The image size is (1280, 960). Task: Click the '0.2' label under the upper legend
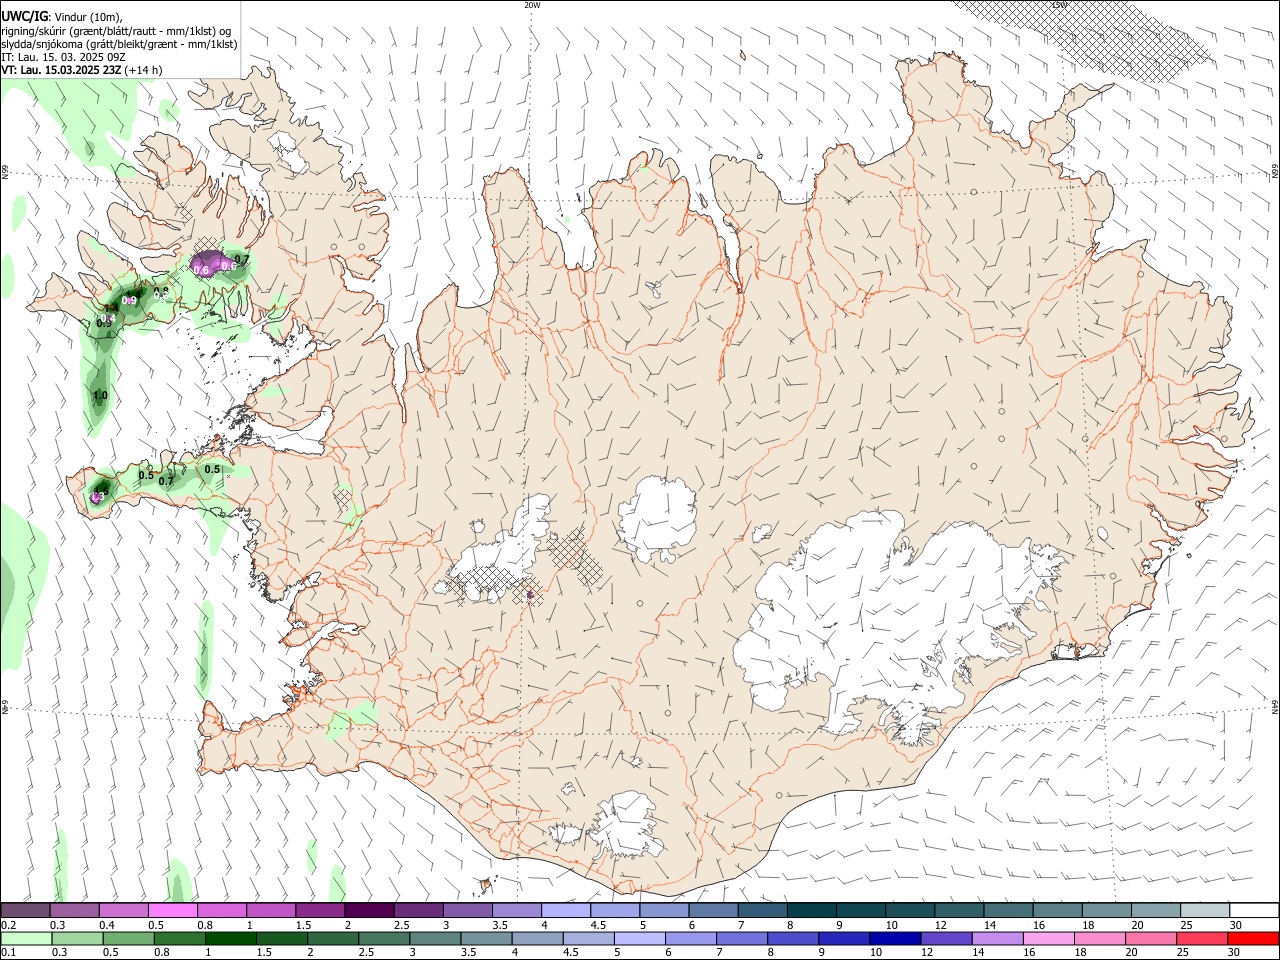click(8, 925)
